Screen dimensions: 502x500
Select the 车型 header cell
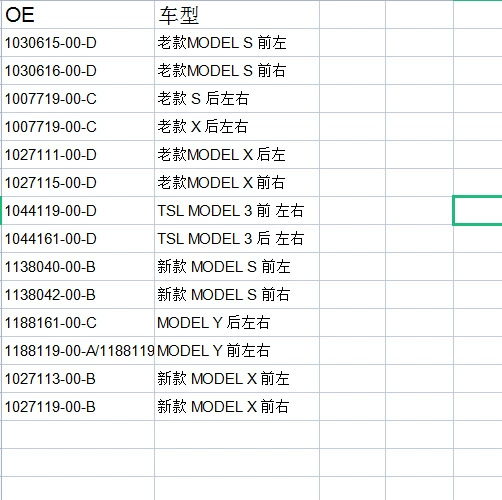pyautogui.click(x=237, y=15)
